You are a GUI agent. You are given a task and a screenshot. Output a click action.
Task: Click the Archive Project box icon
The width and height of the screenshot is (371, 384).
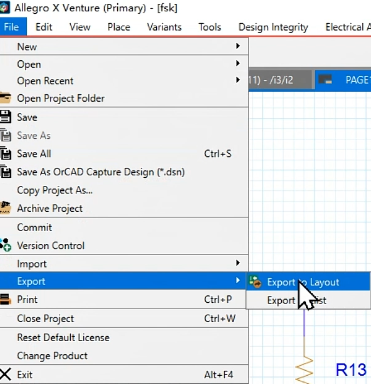click(6, 208)
